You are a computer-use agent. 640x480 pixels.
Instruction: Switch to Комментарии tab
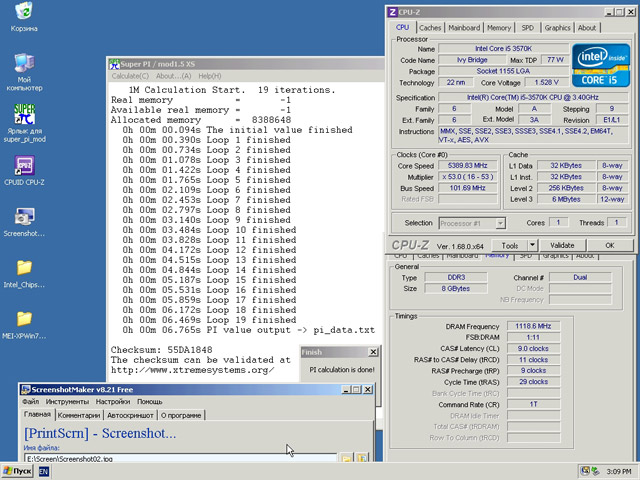(x=79, y=415)
